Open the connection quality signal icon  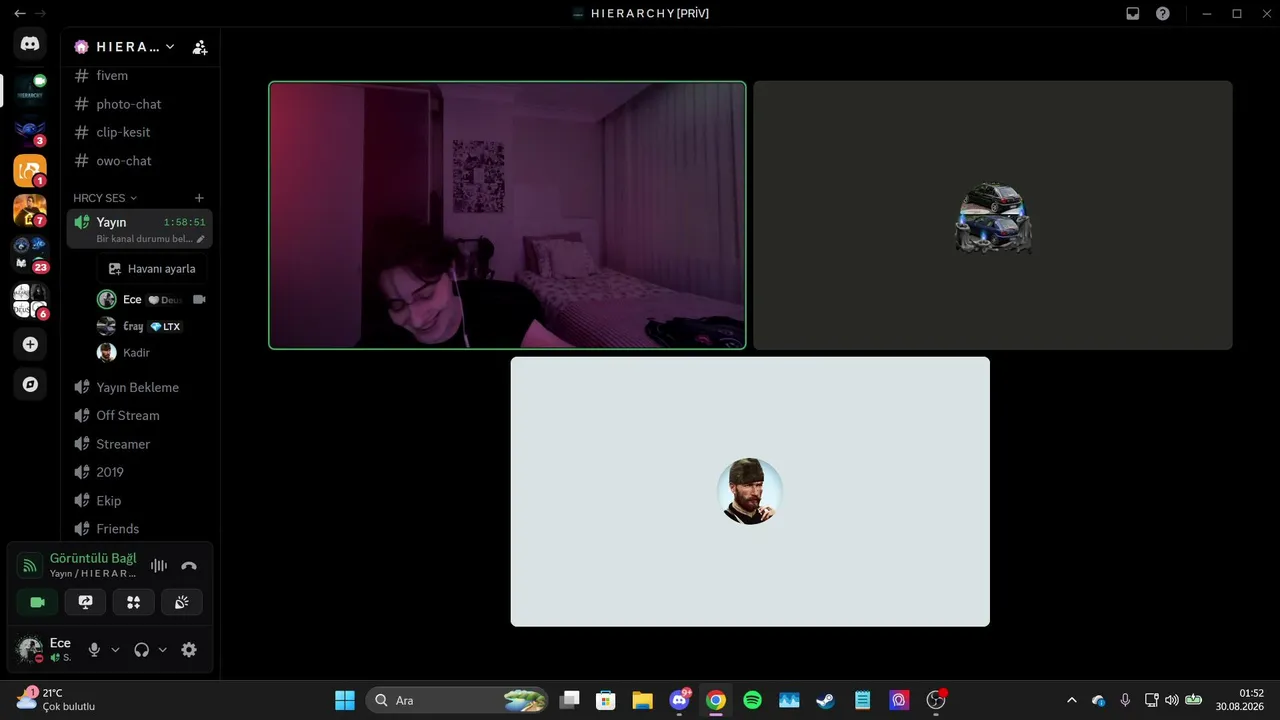[30, 565]
